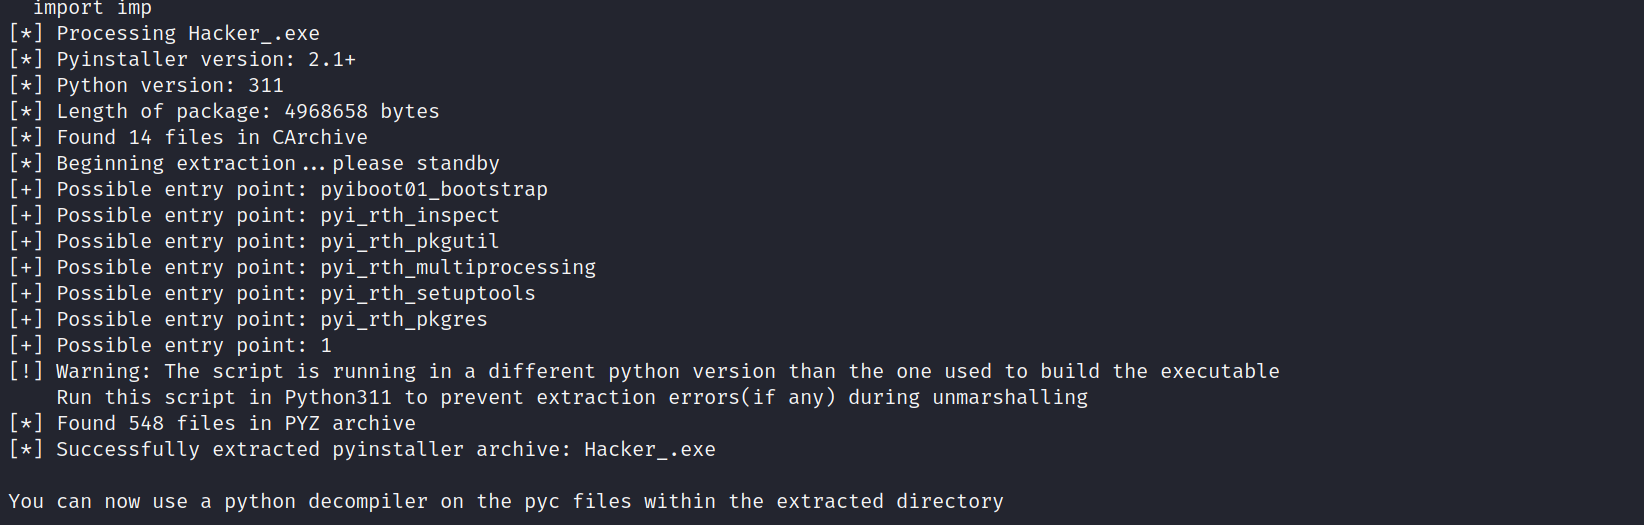Click the pyiboot01_bootstrap entry point text
Screen dimensions: 1644x525
pos(434,190)
